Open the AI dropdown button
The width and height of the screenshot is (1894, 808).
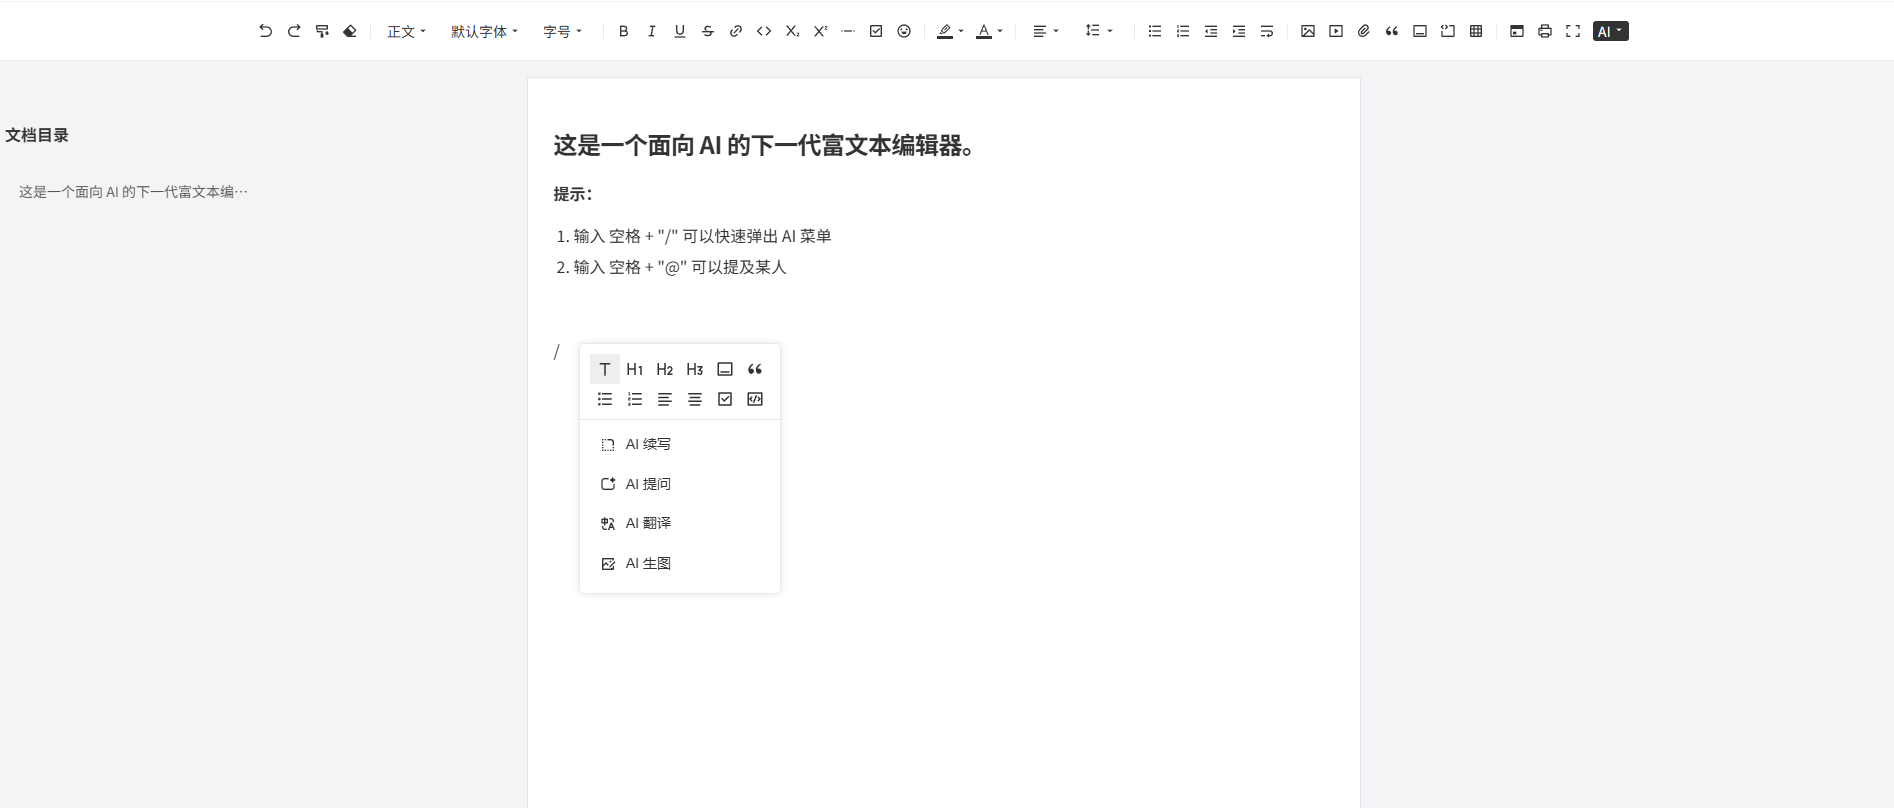tap(1611, 31)
